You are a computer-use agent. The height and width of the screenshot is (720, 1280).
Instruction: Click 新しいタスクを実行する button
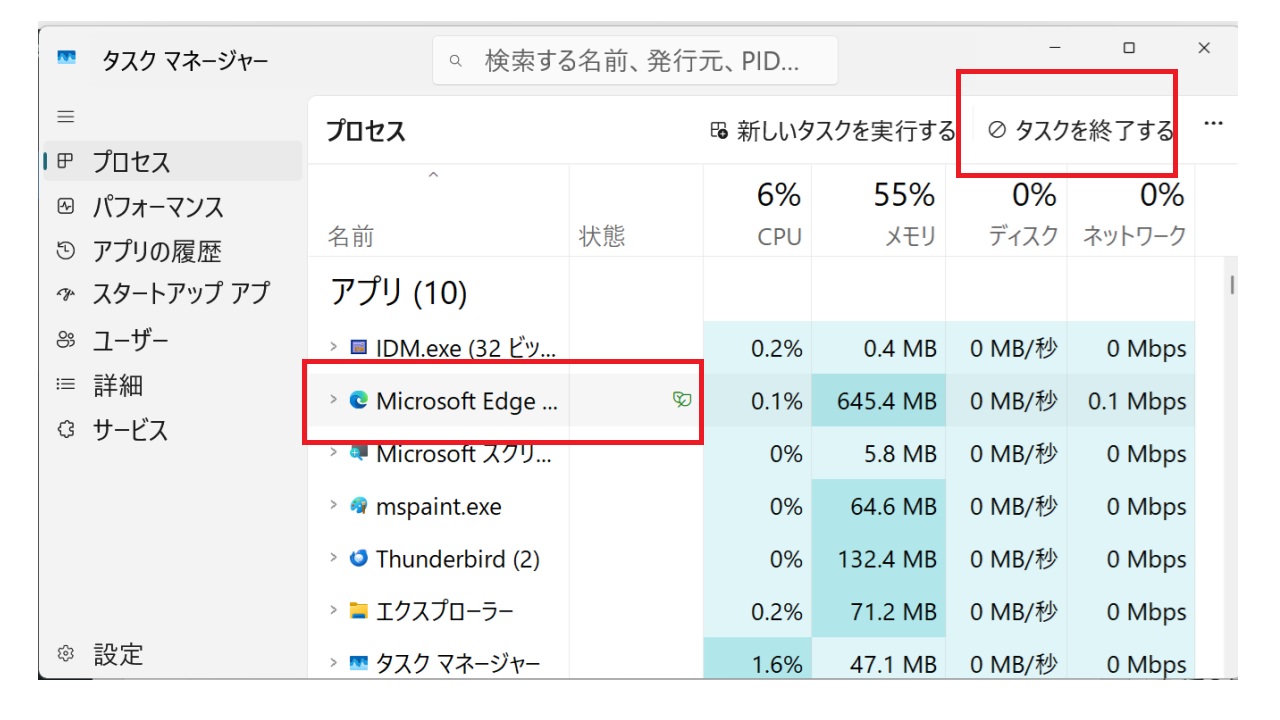tap(832, 131)
